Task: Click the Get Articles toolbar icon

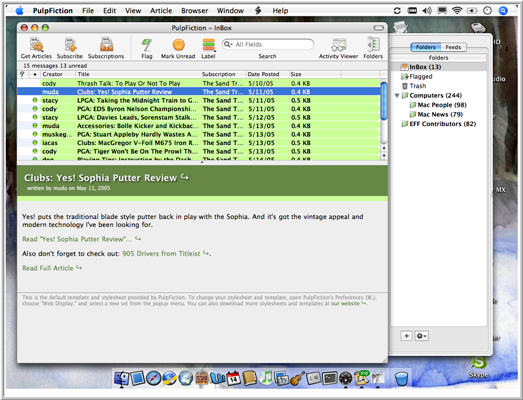Action: (36, 45)
